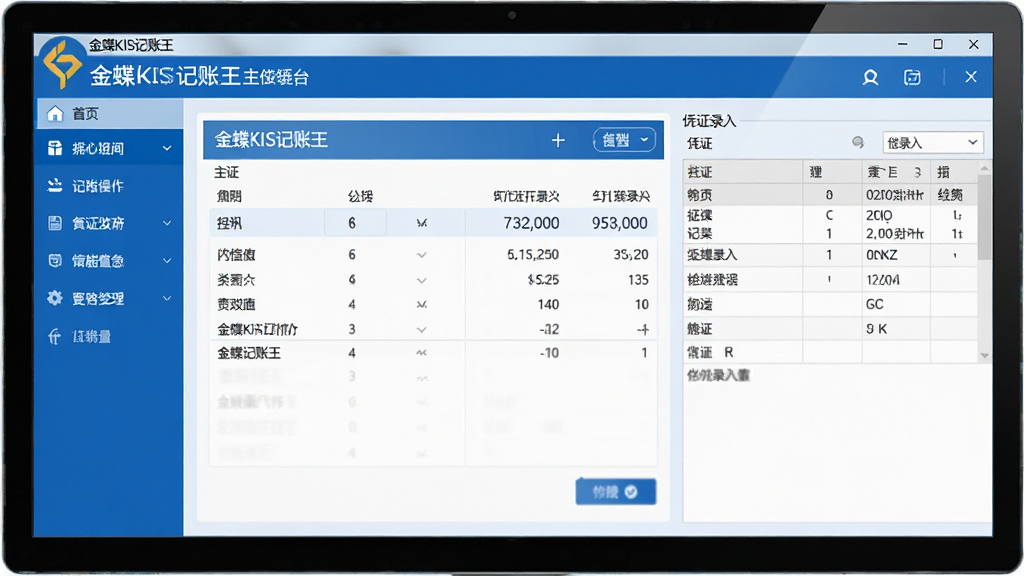1024x576 pixels.
Task: Select the $5.25 amount cell
Action: (543, 280)
